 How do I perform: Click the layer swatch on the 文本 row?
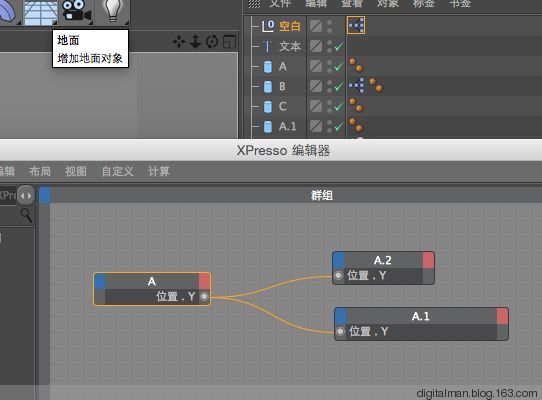[x=316, y=46]
